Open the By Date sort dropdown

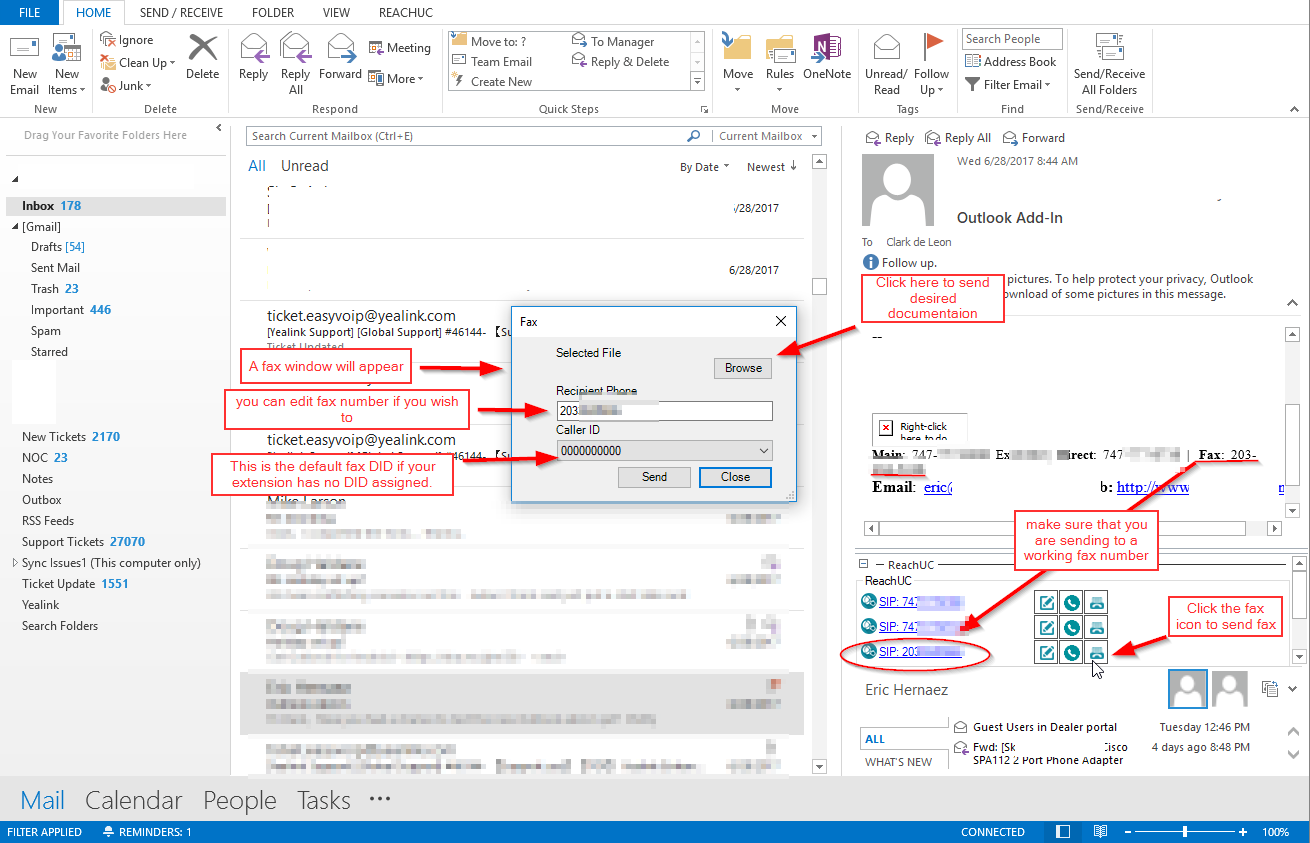705,167
